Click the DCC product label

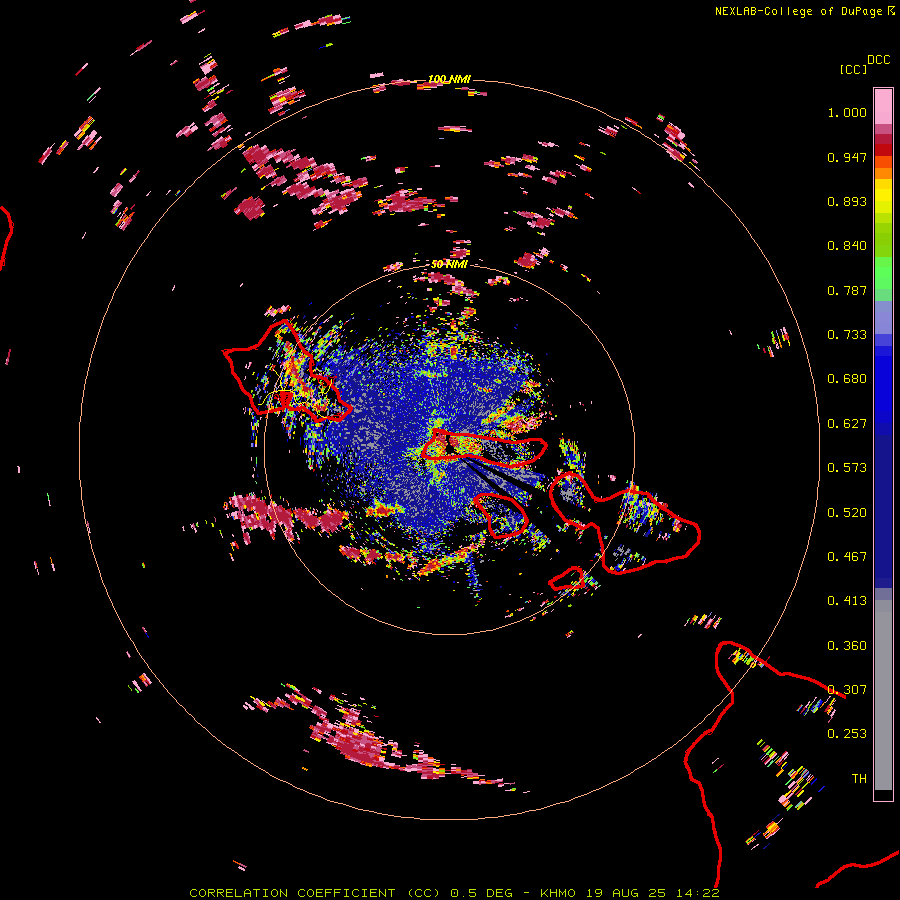point(878,60)
